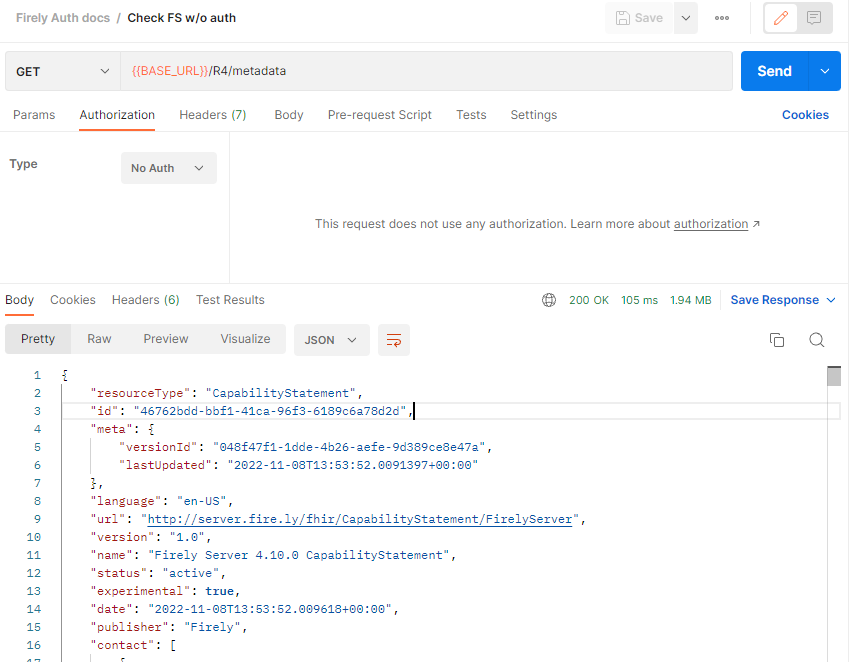
Task: Open the three-dot more actions menu
Action: 721,18
